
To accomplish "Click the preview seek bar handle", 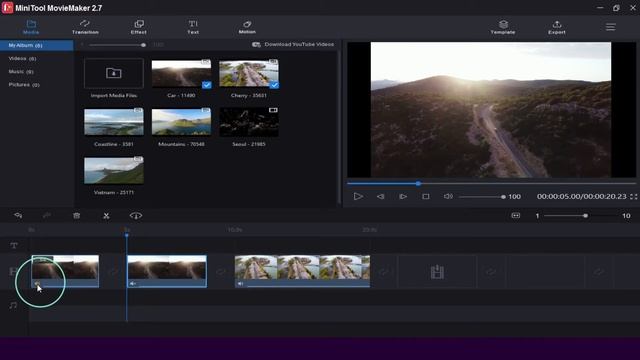I will click(418, 184).
